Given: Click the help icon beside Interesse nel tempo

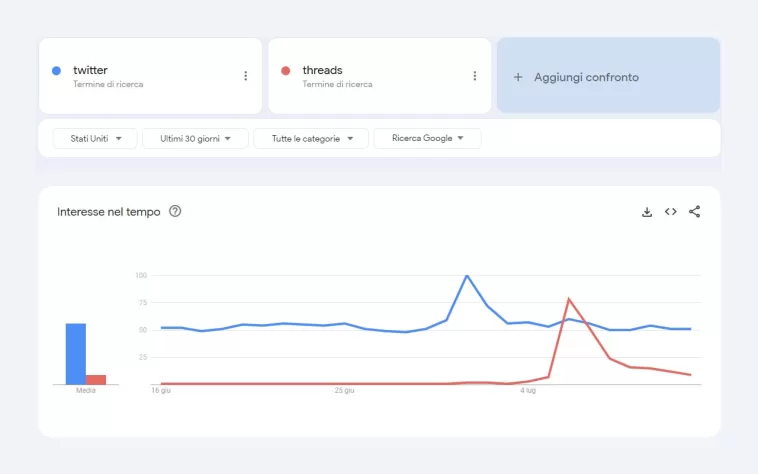Looking at the screenshot, I should point(175,211).
